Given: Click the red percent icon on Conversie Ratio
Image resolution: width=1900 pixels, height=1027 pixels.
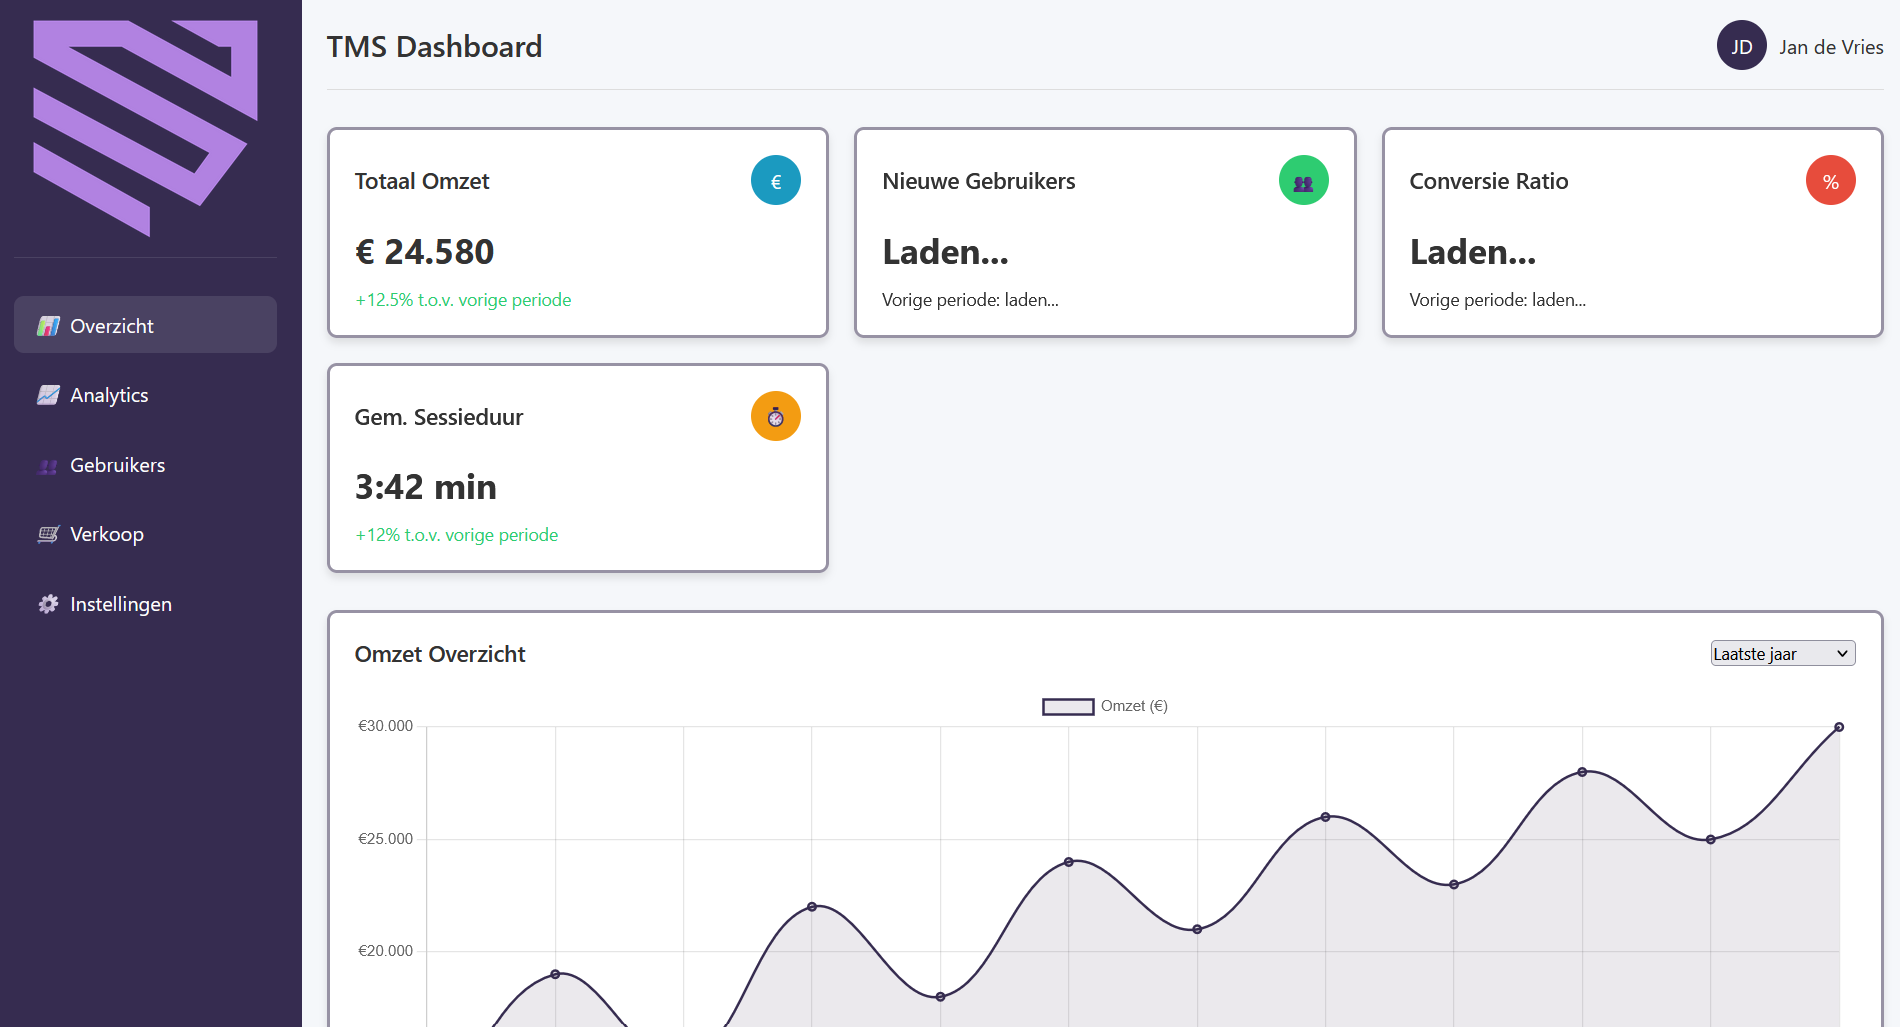Looking at the screenshot, I should pos(1830,181).
